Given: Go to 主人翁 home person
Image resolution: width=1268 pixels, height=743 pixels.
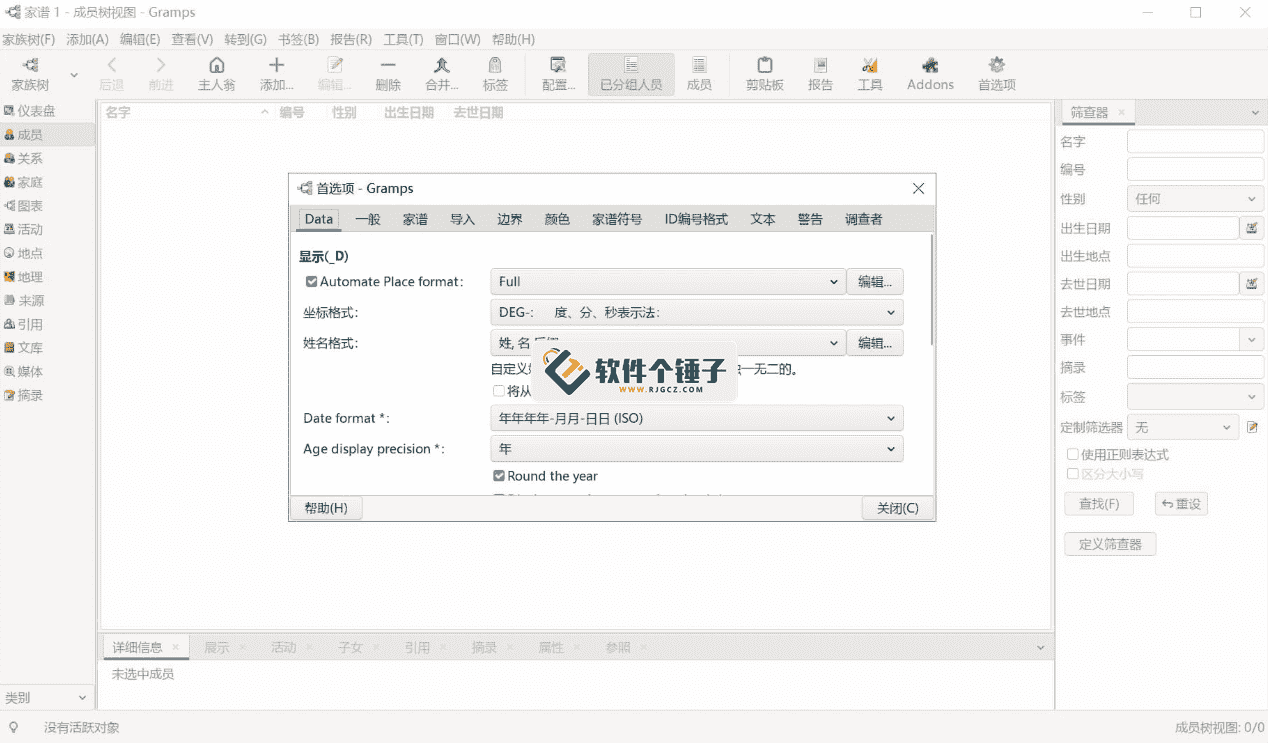Looking at the screenshot, I should point(217,74).
